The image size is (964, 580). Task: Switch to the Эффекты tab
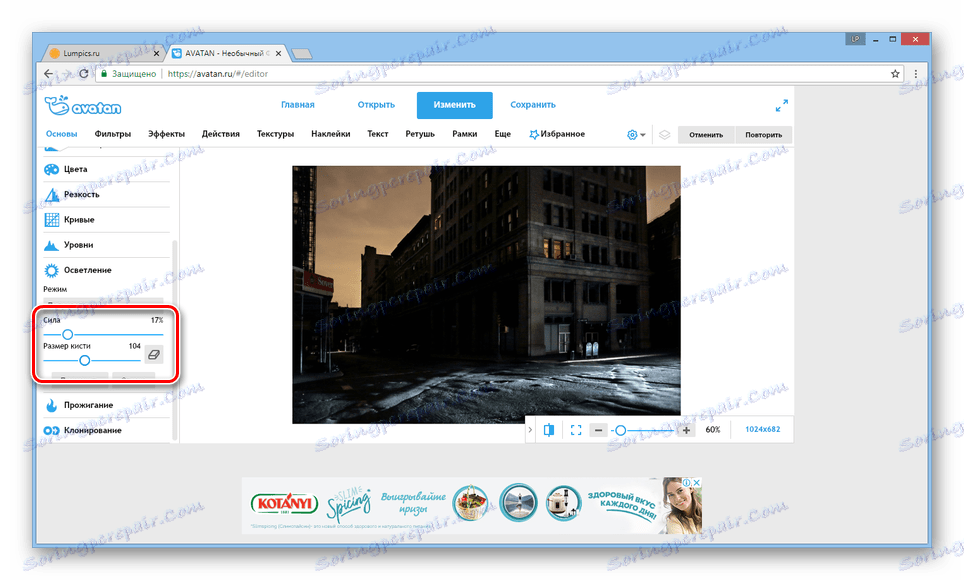tap(166, 134)
